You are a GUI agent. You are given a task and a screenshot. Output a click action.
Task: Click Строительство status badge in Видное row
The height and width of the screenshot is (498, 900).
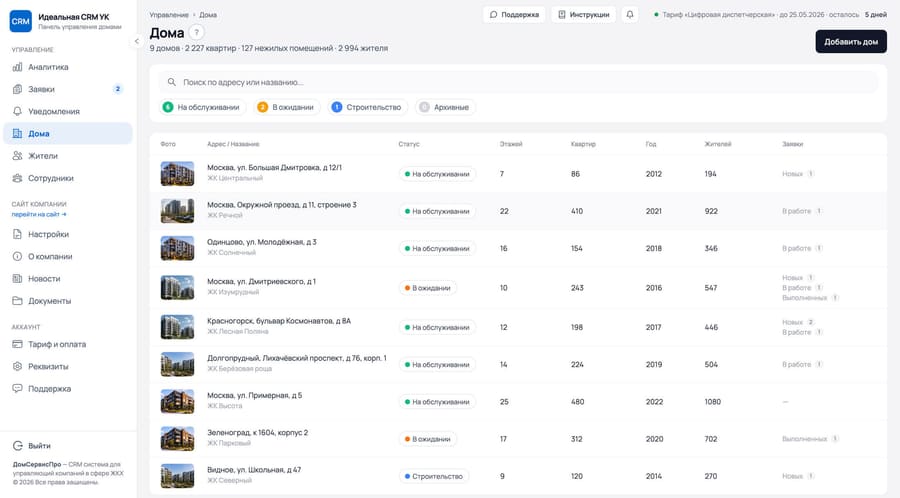[x=433, y=476]
